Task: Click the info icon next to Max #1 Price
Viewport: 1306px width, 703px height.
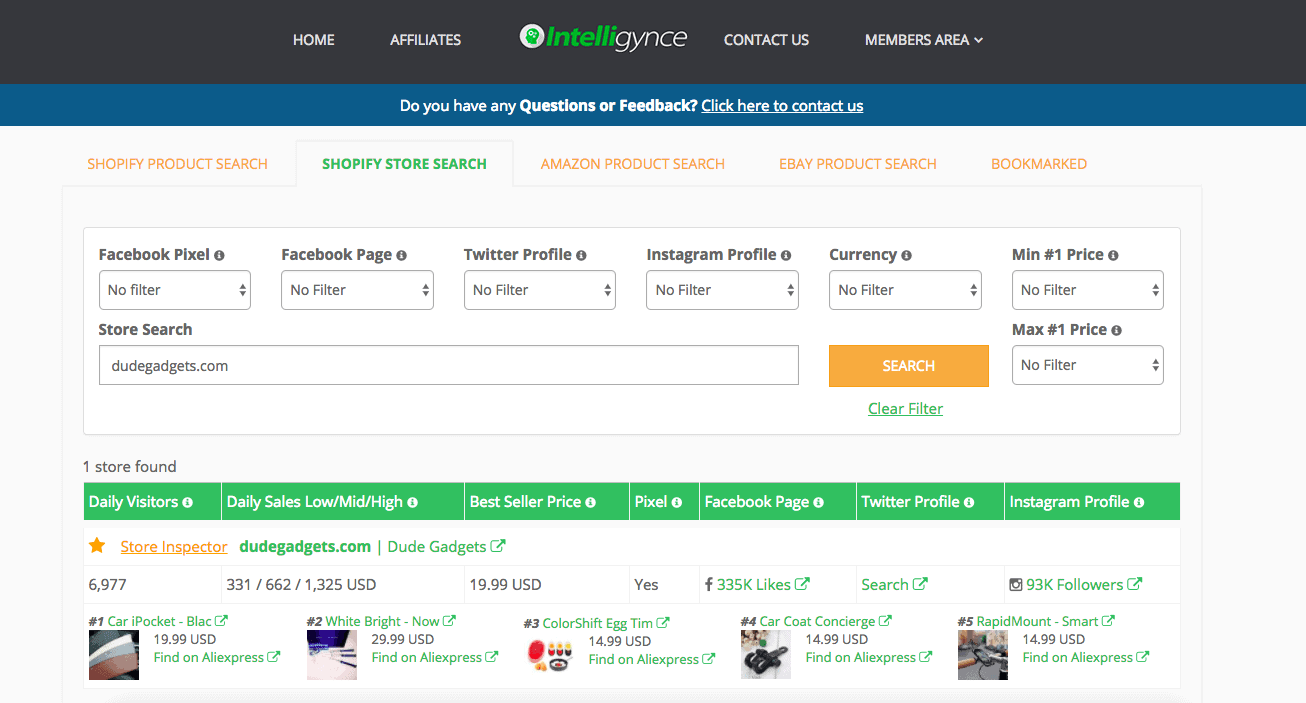Action: coord(1116,330)
